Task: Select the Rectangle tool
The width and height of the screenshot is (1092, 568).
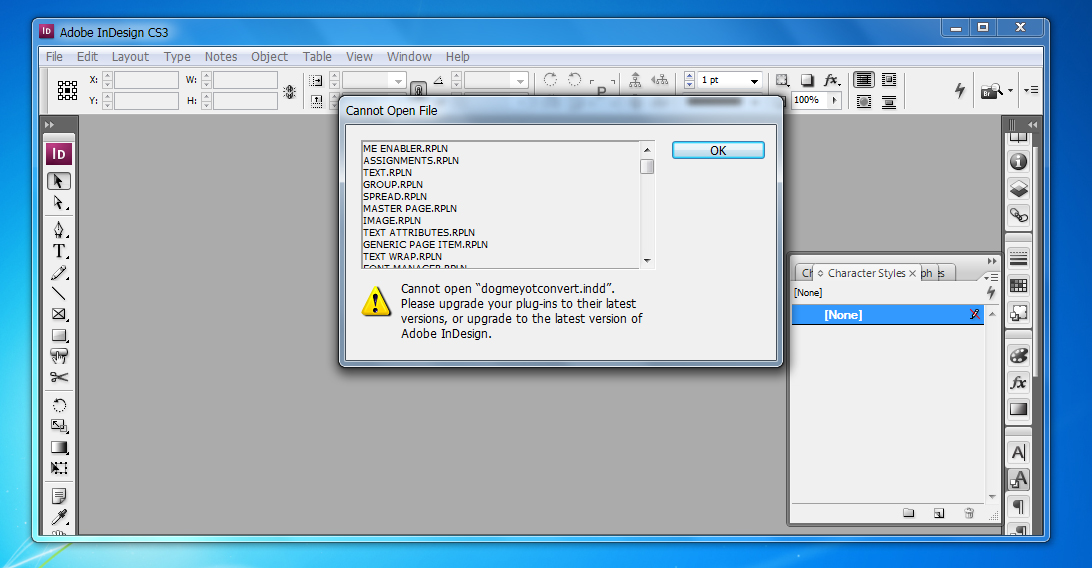Action: (58, 336)
